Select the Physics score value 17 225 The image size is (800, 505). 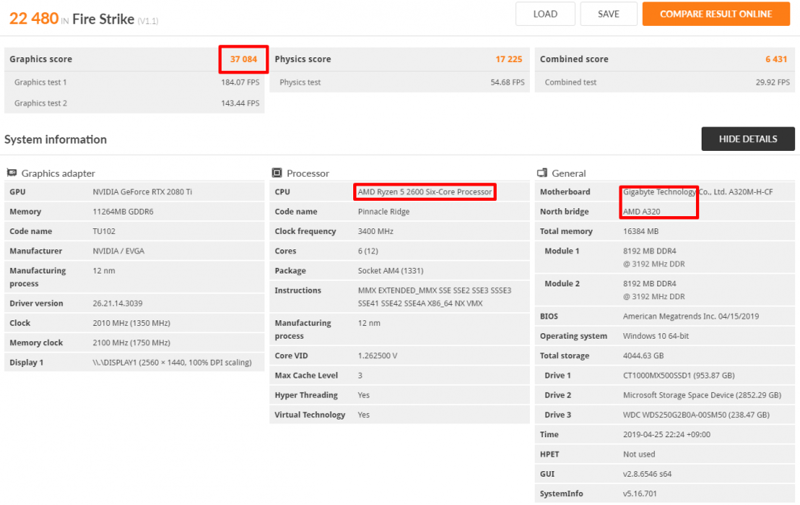point(509,59)
